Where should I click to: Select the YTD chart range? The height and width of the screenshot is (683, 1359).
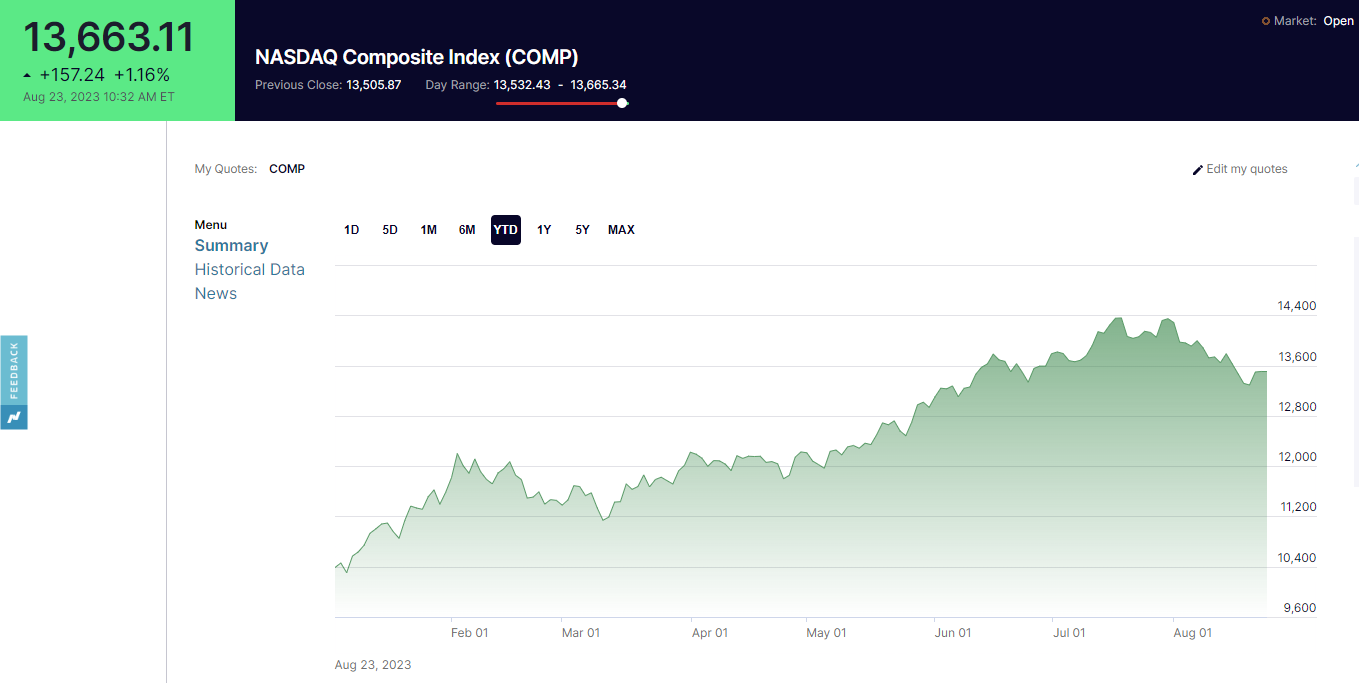tap(506, 230)
